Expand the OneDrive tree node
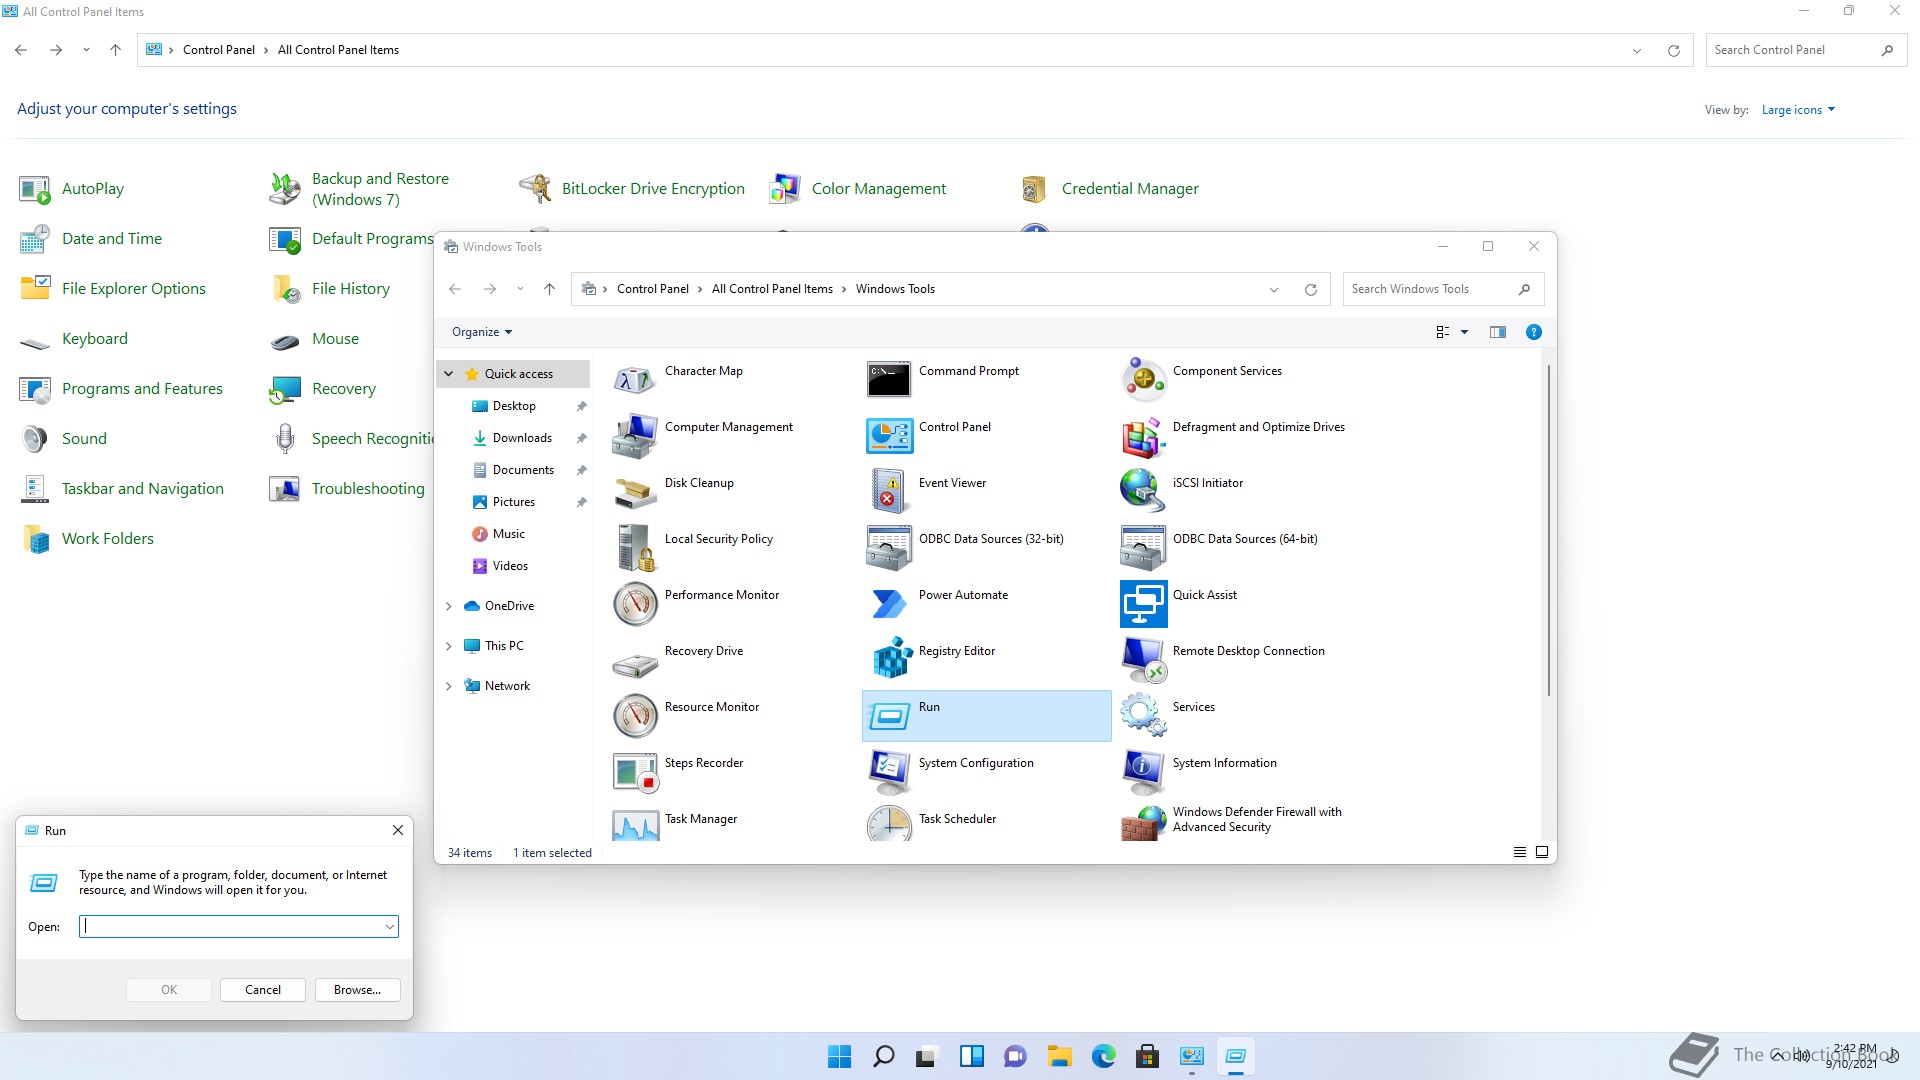Image resolution: width=1920 pixels, height=1080 pixels. pos(449,606)
